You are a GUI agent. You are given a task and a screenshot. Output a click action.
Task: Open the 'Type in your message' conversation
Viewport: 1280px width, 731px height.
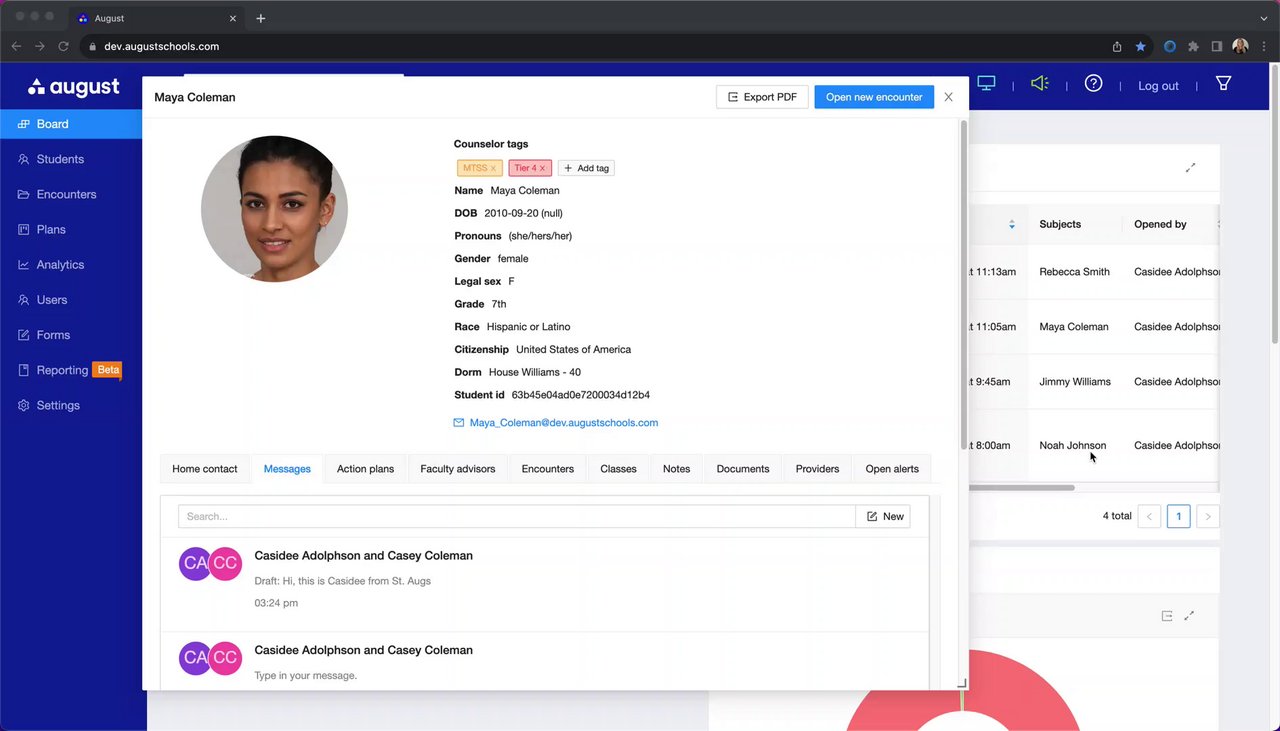pyautogui.click(x=544, y=661)
